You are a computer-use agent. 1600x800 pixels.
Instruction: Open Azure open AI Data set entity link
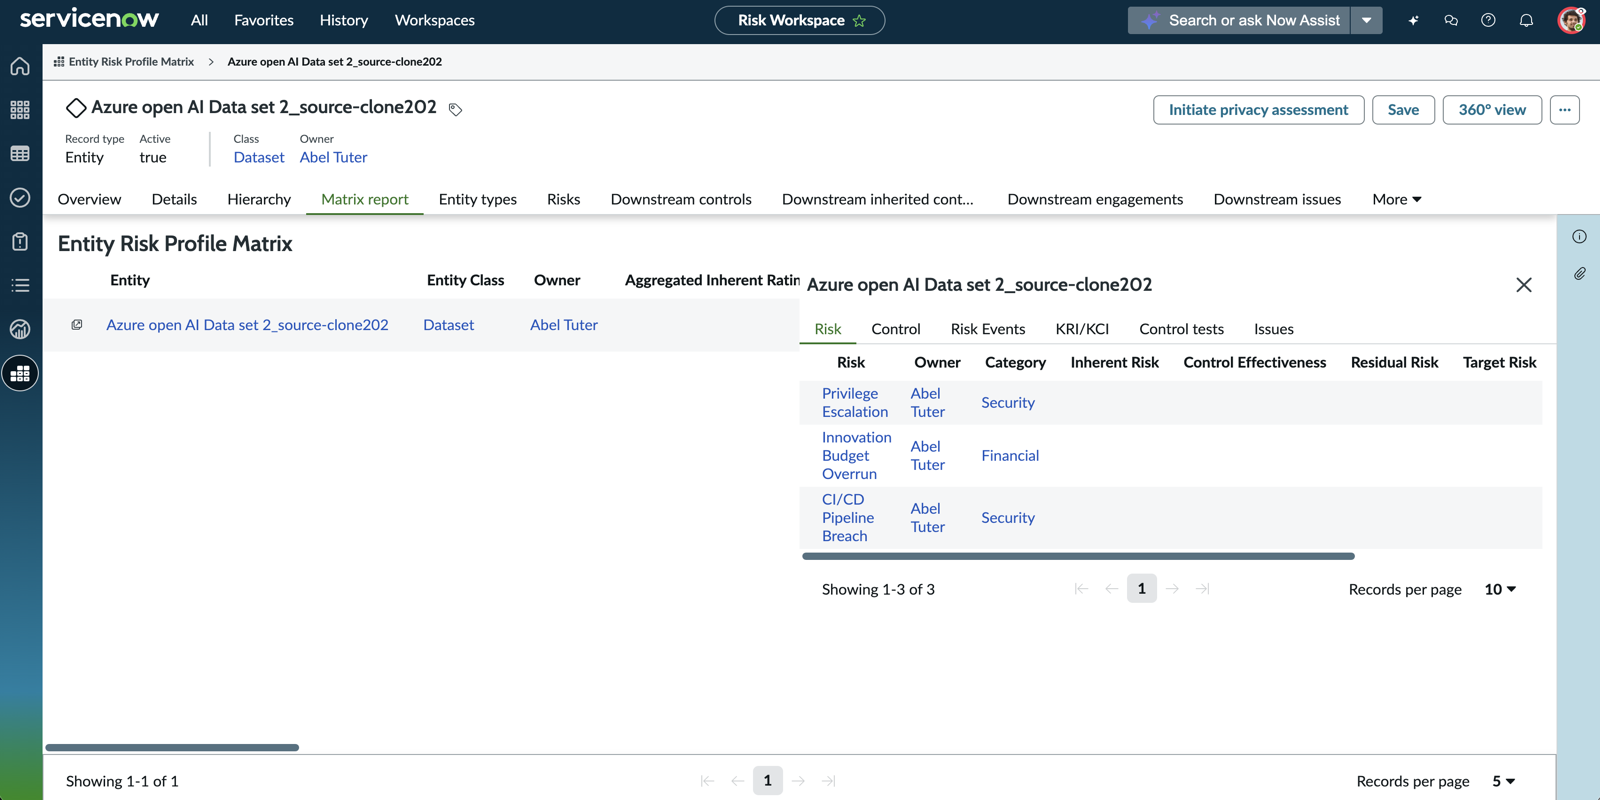click(x=247, y=325)
